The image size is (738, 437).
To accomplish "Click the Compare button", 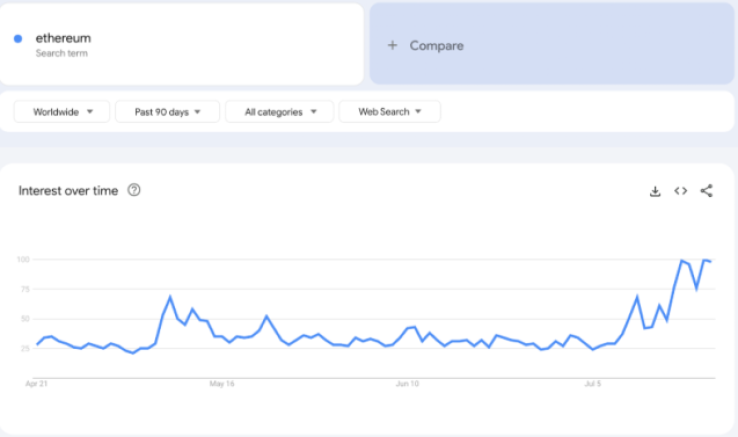I will (x=437, y=45).
